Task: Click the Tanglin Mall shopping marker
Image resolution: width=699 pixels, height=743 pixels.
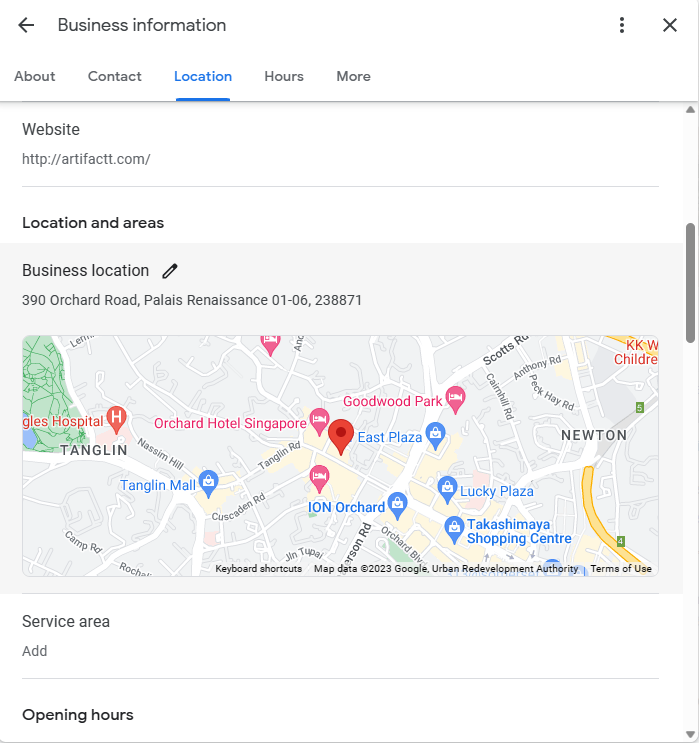Action: click(x=209, y=483)
